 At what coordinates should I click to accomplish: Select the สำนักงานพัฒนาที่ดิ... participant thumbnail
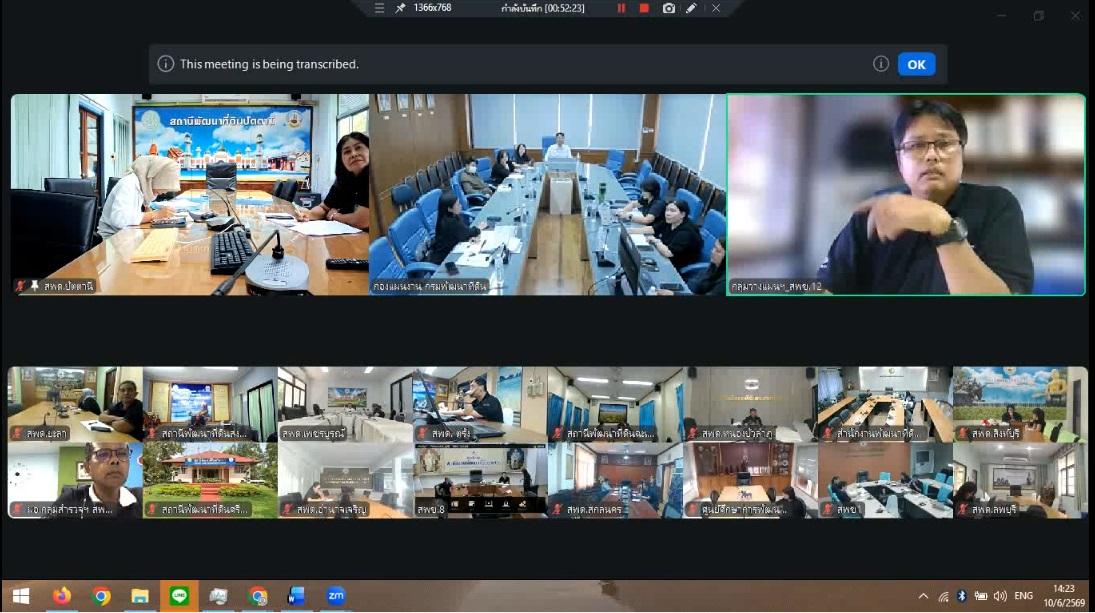pos(885,404)
